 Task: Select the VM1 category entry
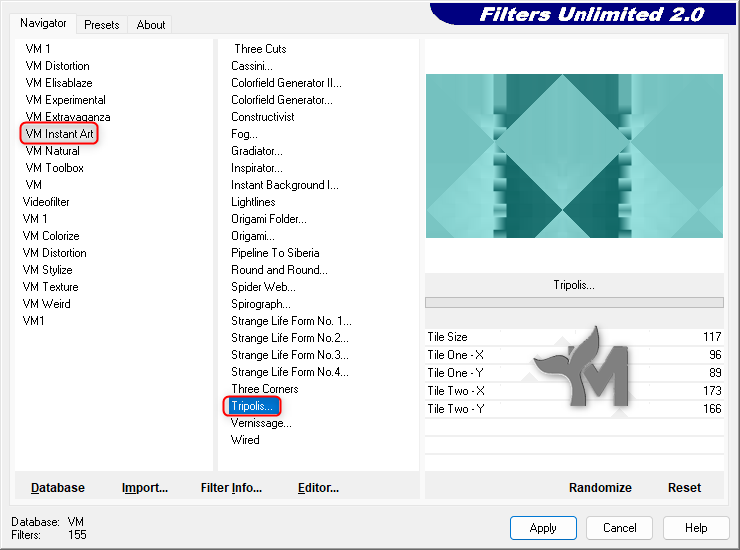[34, 321]
